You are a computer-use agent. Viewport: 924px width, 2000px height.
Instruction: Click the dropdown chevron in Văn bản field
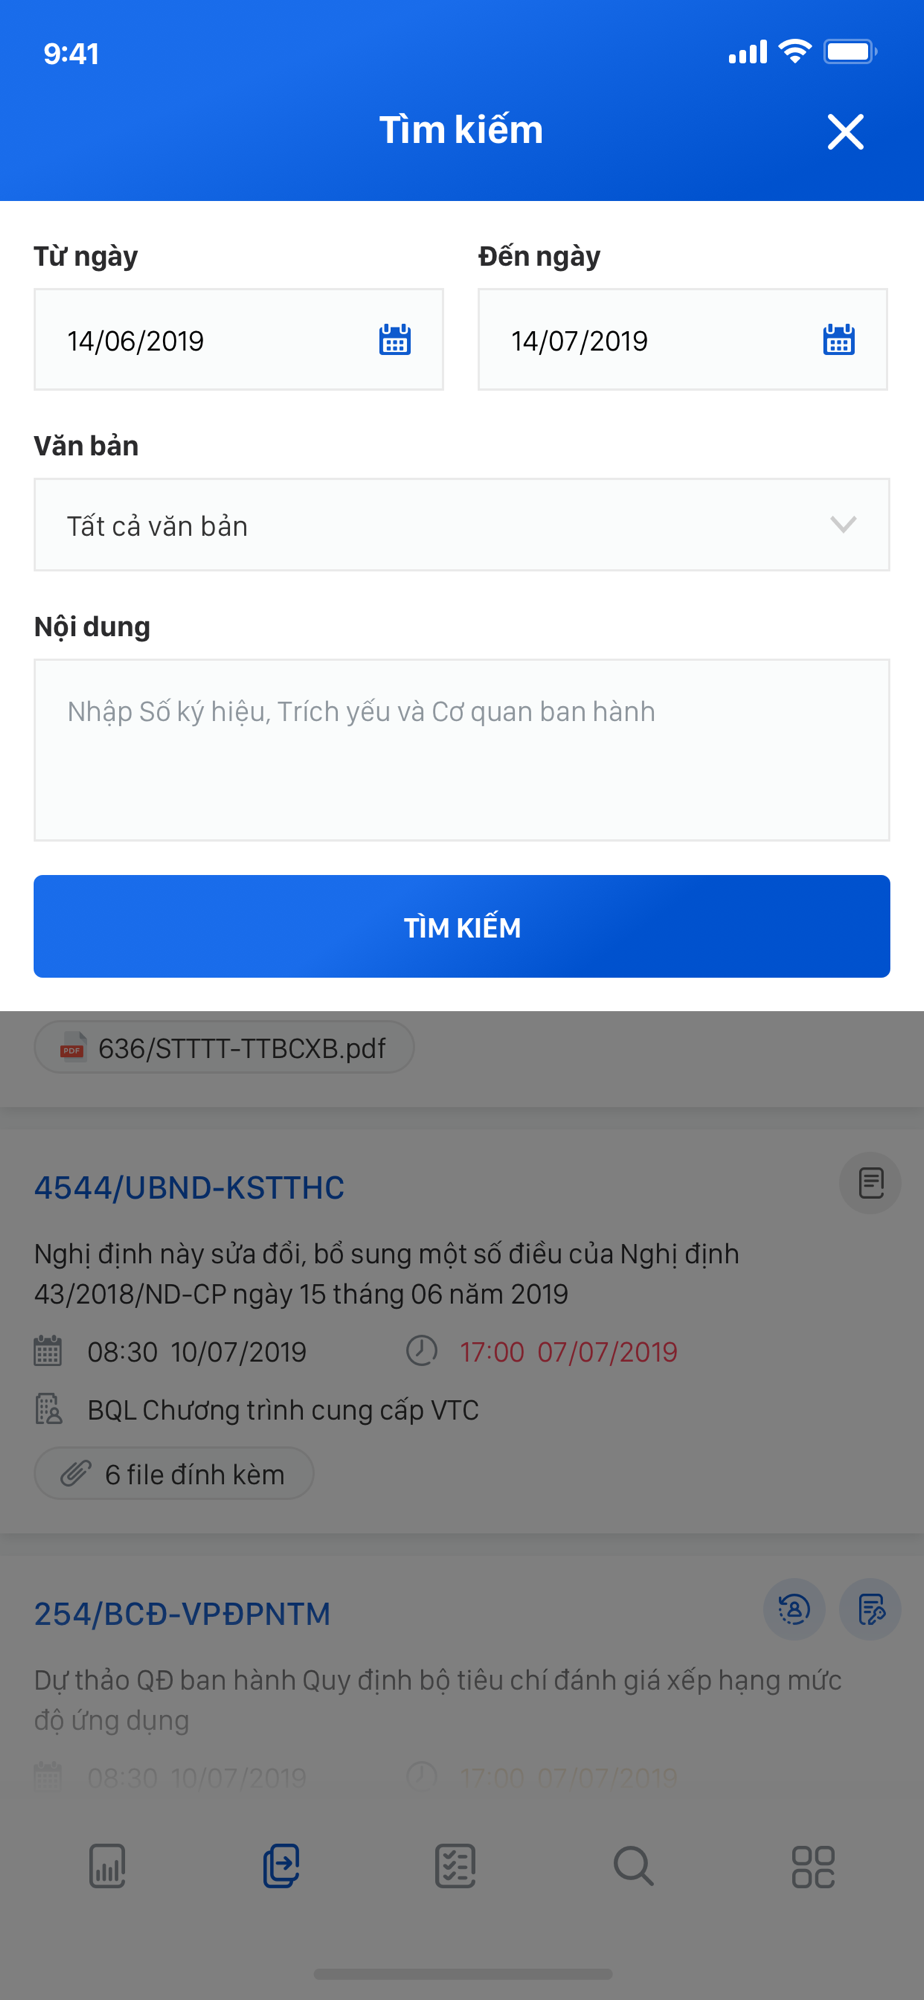click(x=843, y=525)
